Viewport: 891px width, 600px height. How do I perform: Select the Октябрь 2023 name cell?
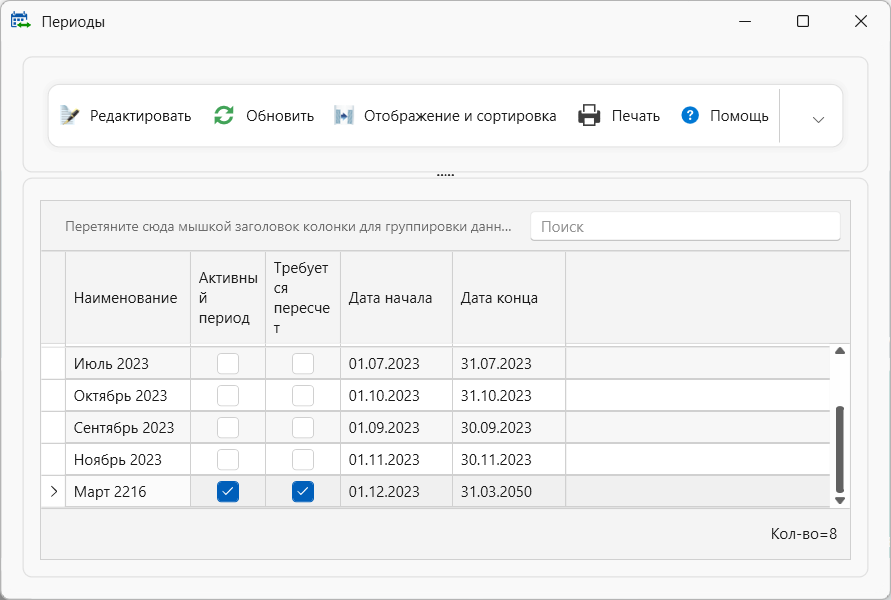pos(128,395)
